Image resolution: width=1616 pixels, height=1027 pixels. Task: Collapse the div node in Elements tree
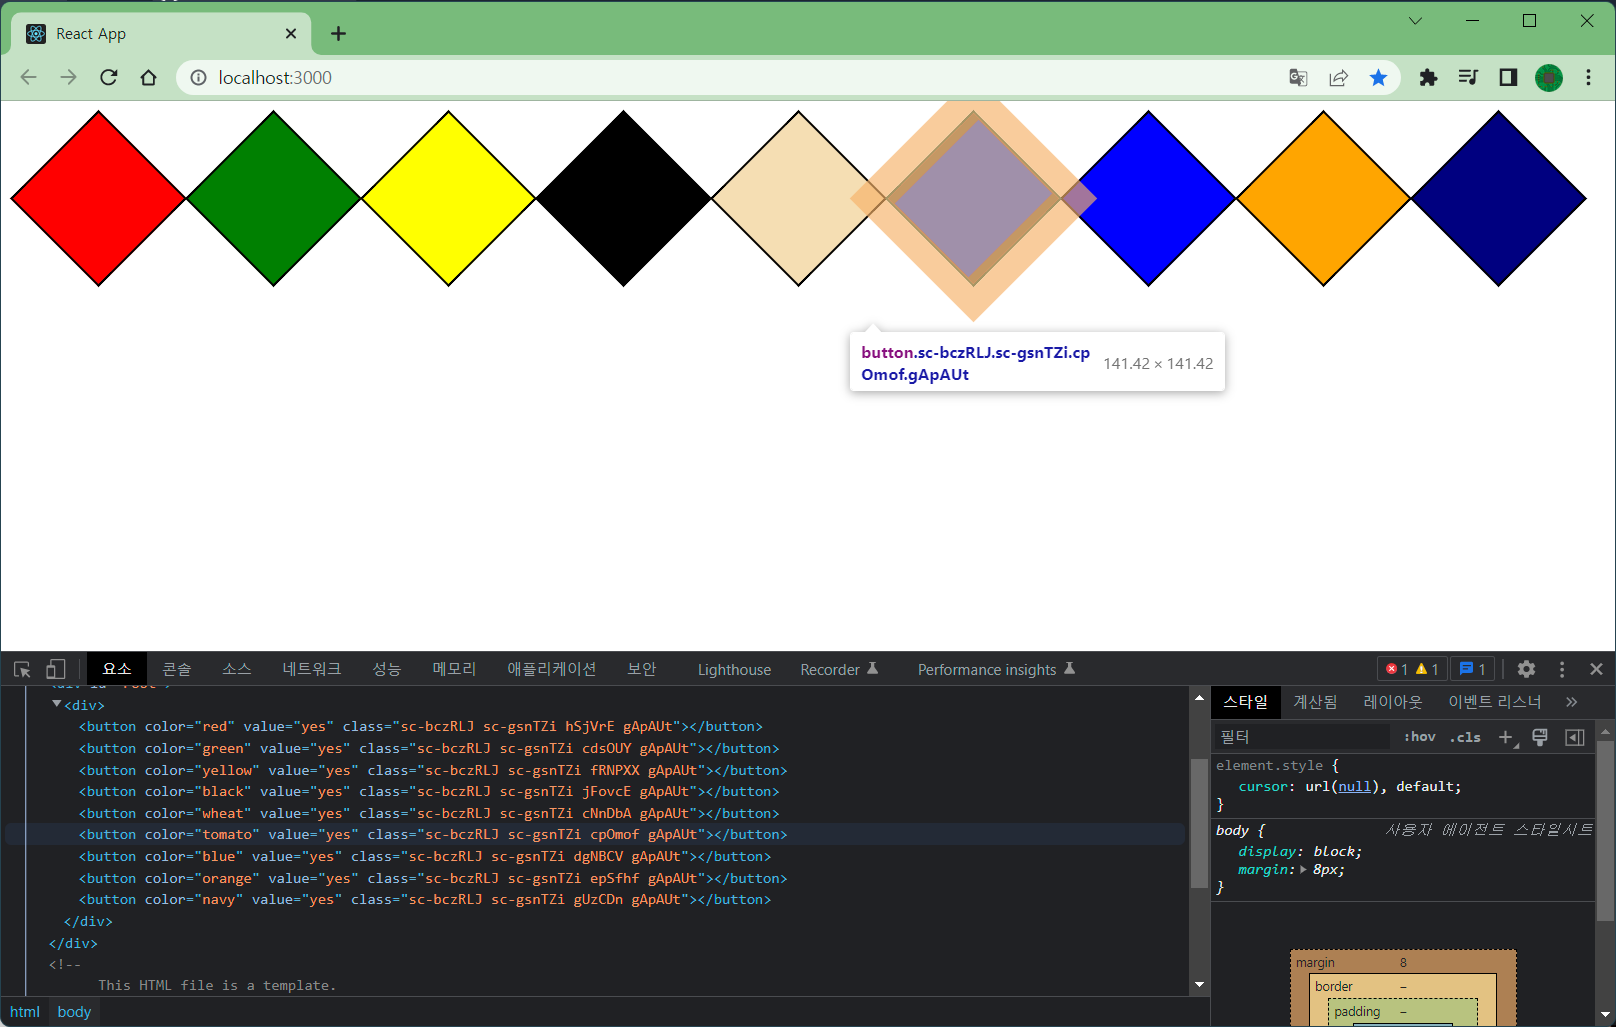click(x=56, y=705)
